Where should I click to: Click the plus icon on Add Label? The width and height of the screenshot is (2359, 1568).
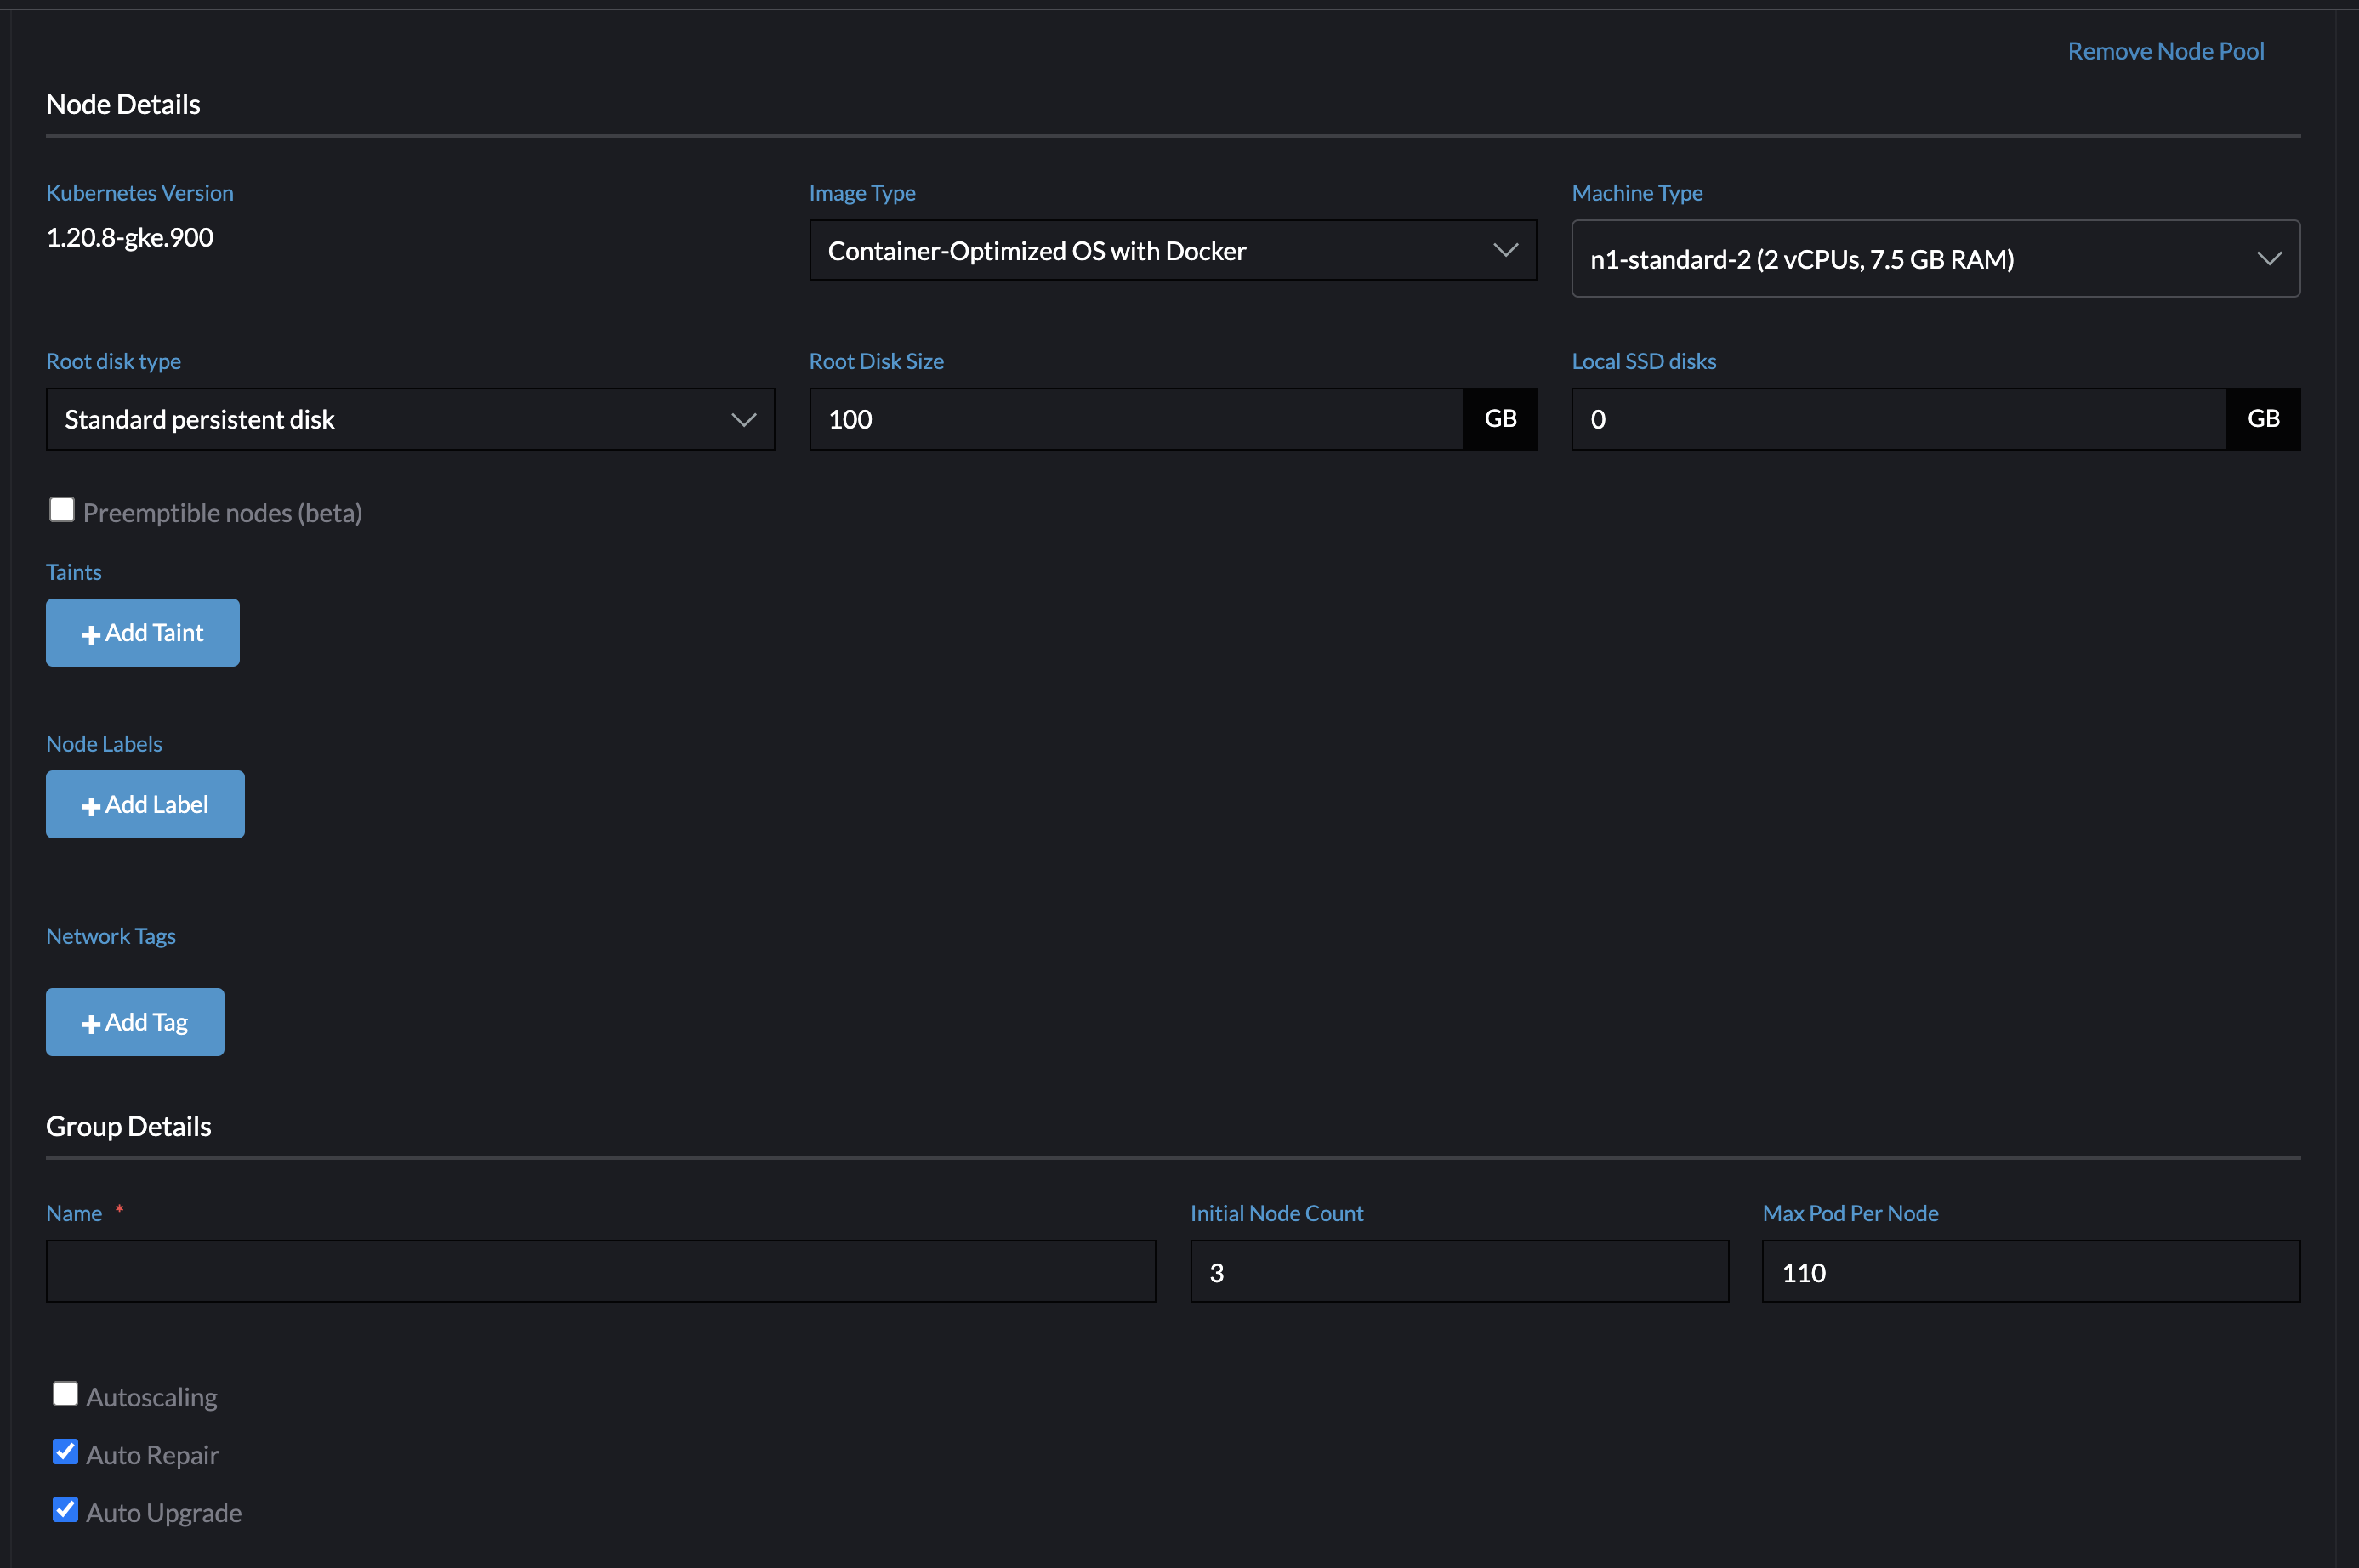click(91, 804)
